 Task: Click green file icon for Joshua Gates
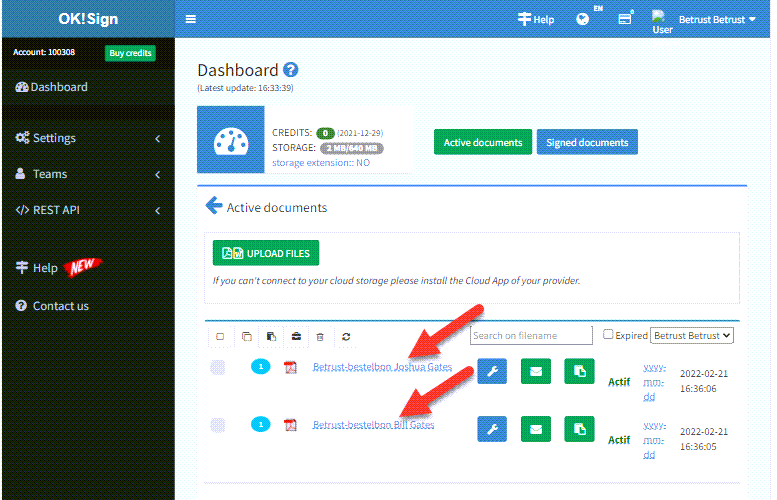[579, 371]
